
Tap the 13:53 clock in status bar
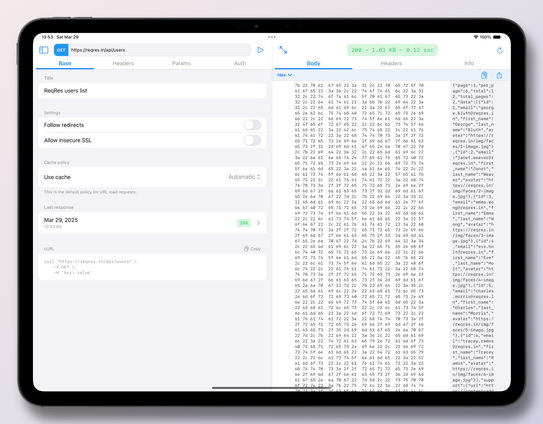tap(47, 37)
